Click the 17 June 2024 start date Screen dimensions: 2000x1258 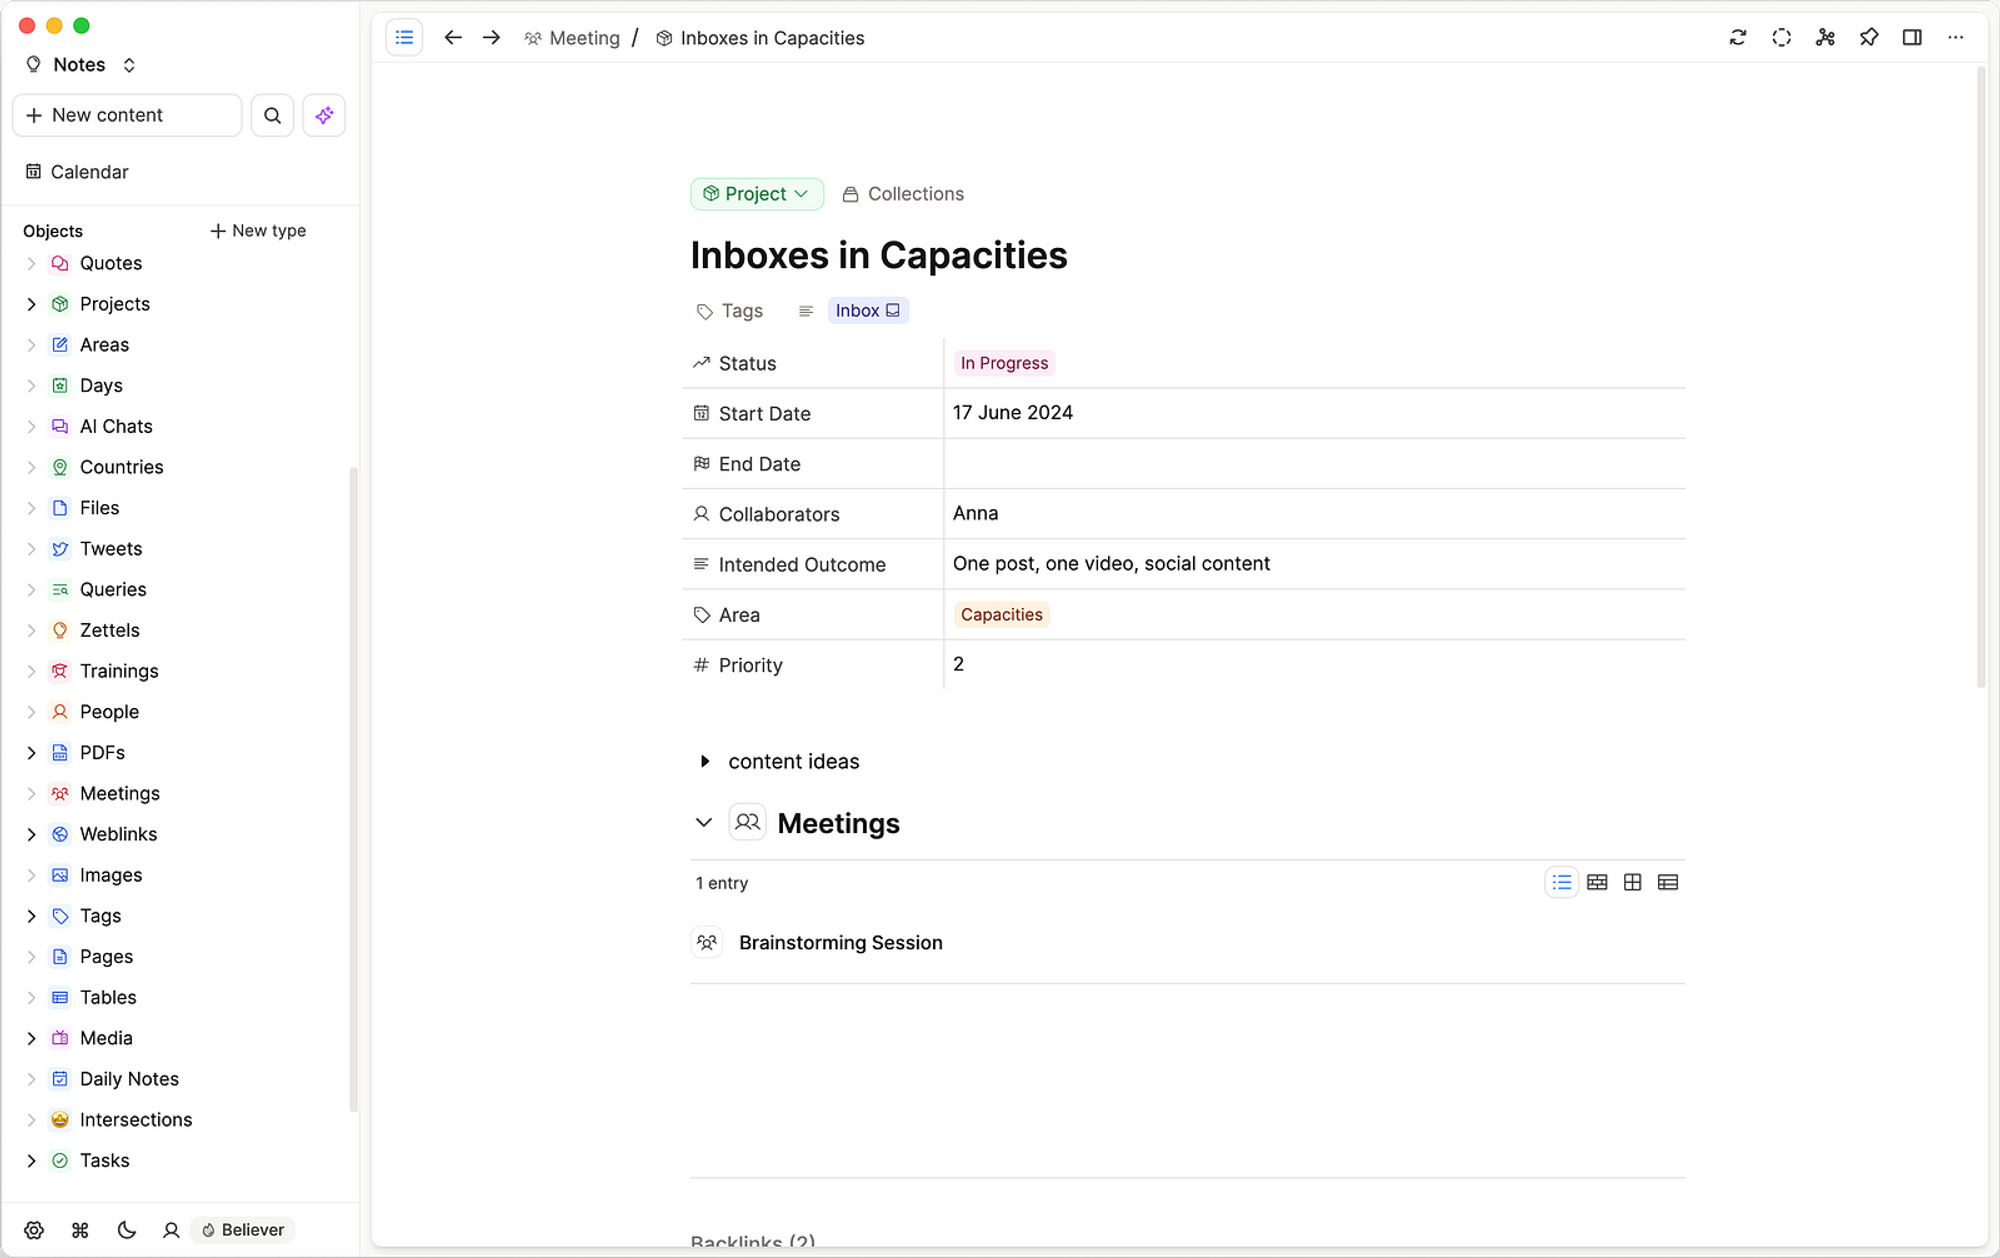[x=1012, y=413]
